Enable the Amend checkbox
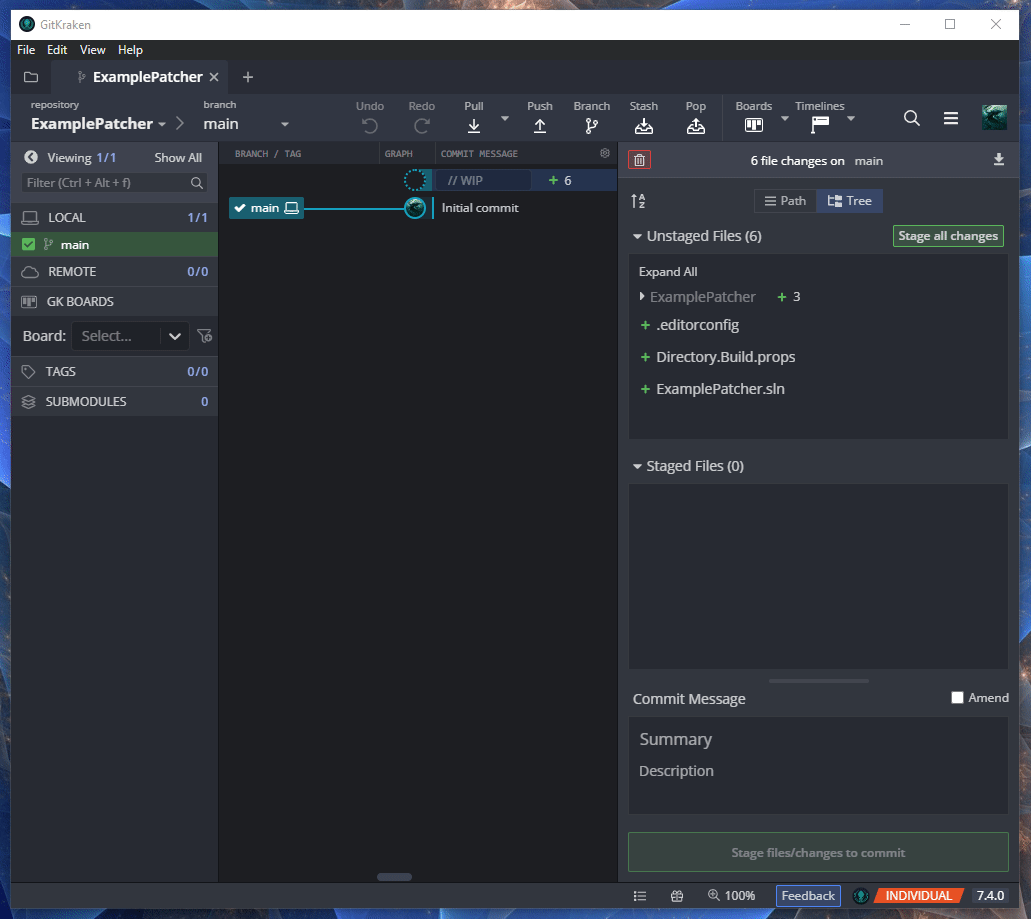Viewport: 1031px width, 919px height. (957, 697)
